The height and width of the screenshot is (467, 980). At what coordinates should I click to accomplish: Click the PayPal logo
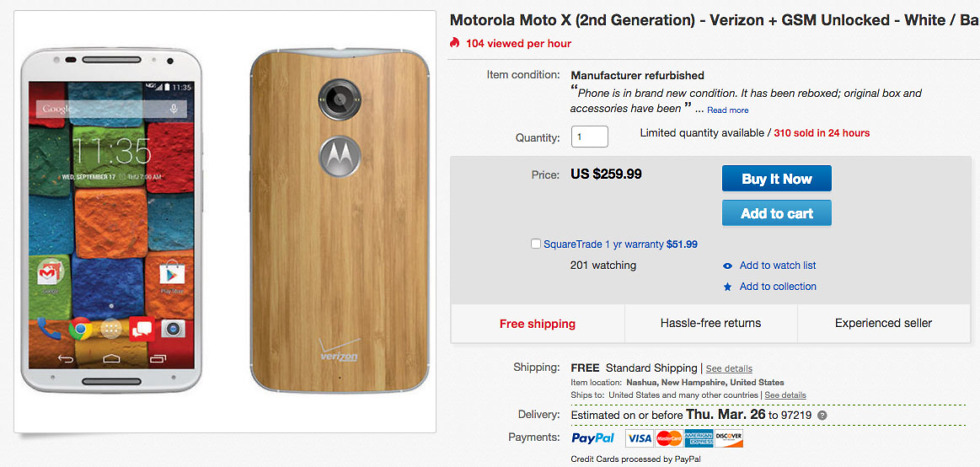[592, 438]
